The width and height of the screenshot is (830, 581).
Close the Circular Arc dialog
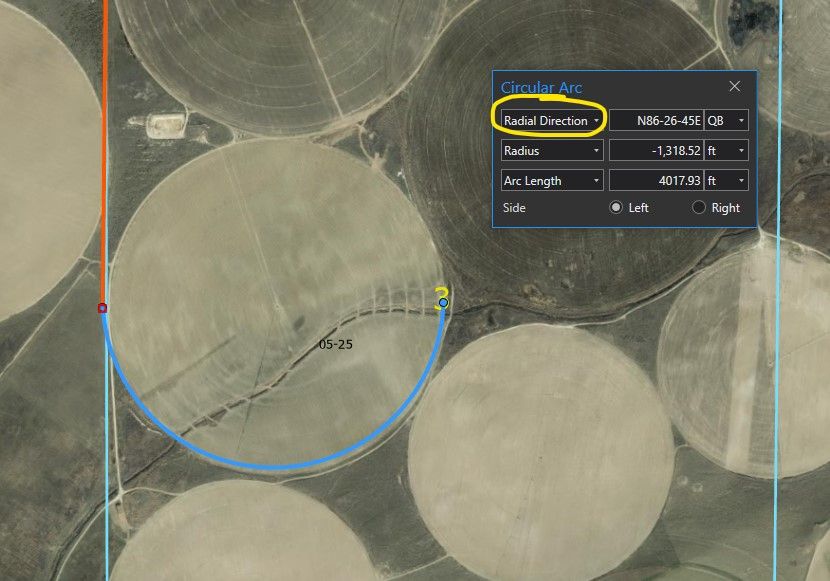[734, 86]
